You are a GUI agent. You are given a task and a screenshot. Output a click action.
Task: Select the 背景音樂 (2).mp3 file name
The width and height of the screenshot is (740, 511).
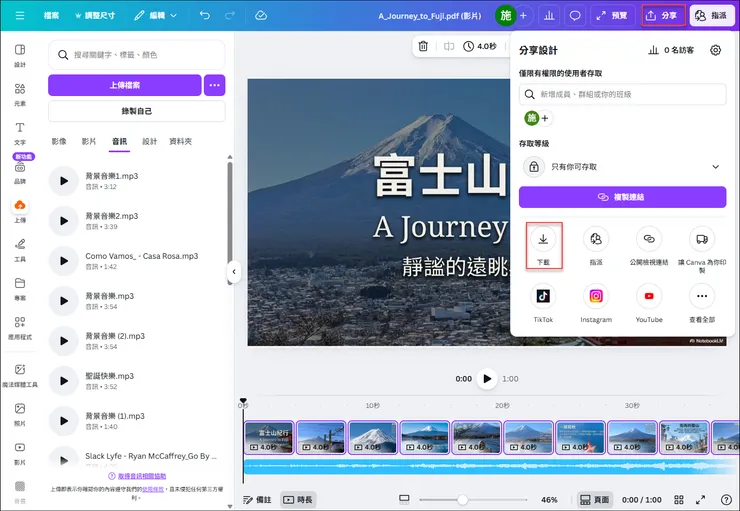pos(115,336)
